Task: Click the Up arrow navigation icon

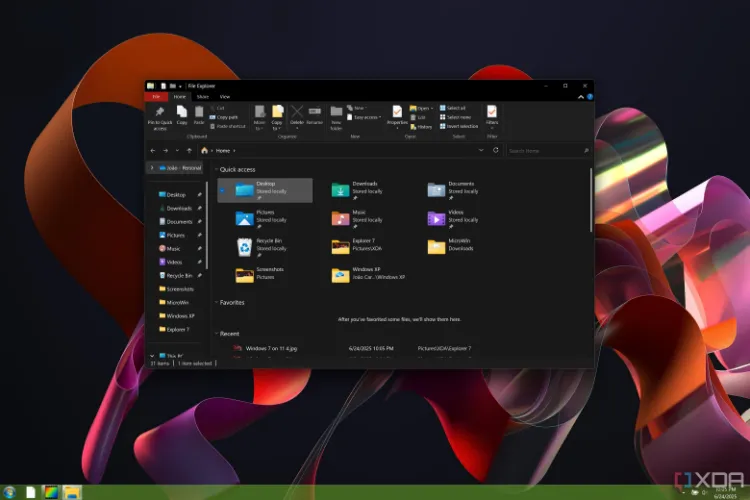Action: tap(189, 150)
